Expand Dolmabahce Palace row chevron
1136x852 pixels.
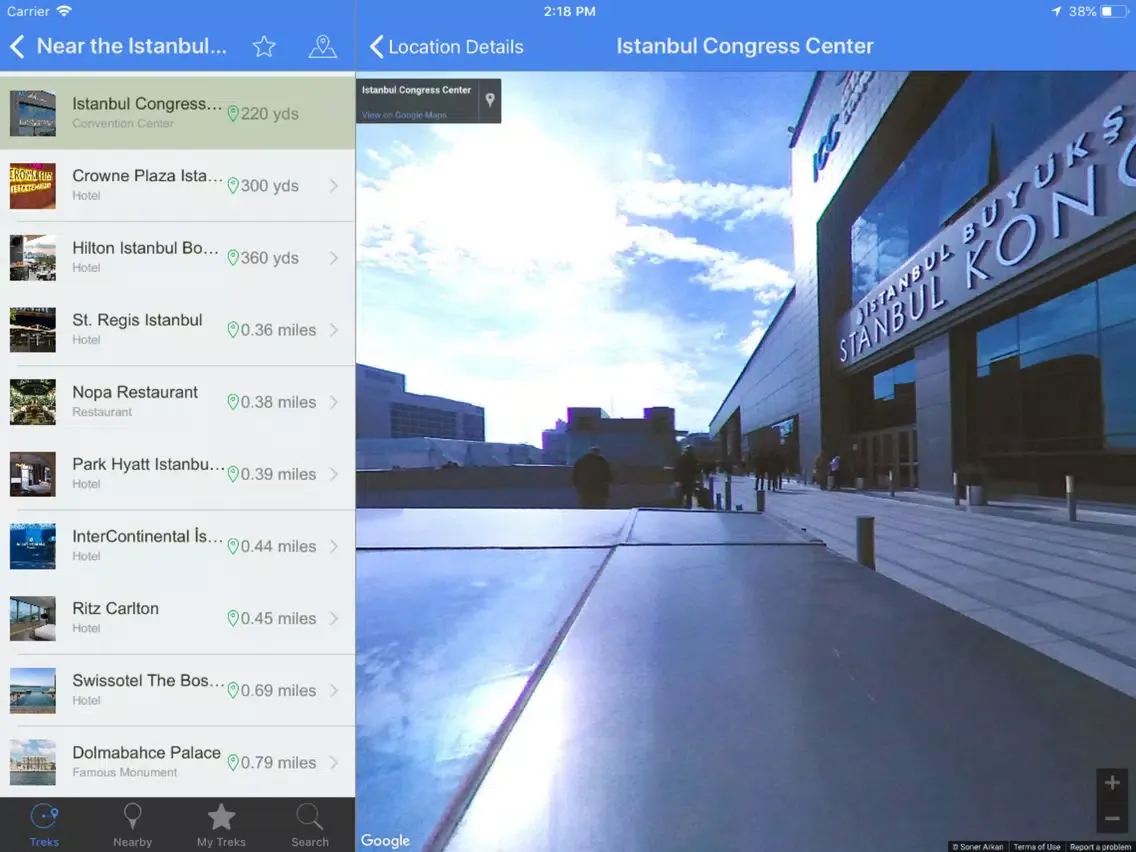(334, 762)
